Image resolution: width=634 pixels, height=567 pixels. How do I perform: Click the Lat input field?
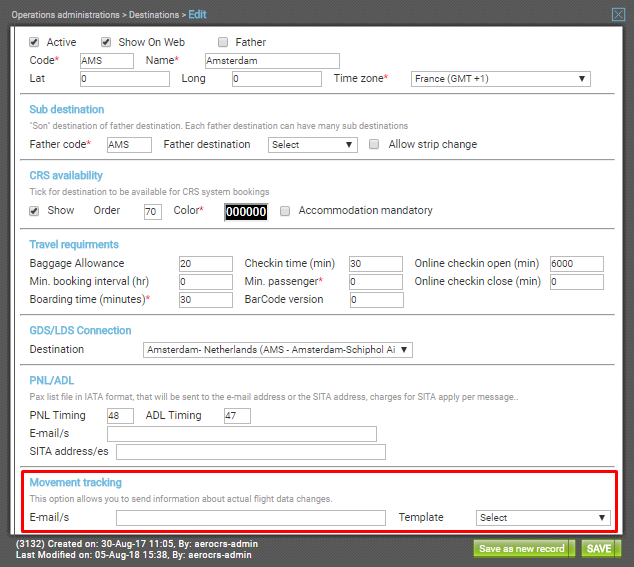[125, 79]
